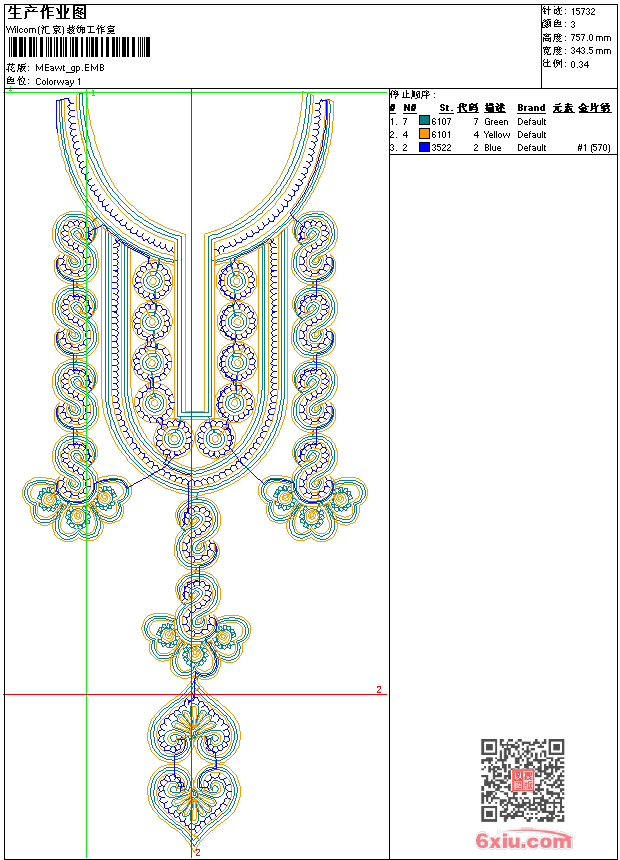The width and height of the screenshot is (620, 860).
Task: Click the orange 6101 color swatch
Action: coord(424,134)
